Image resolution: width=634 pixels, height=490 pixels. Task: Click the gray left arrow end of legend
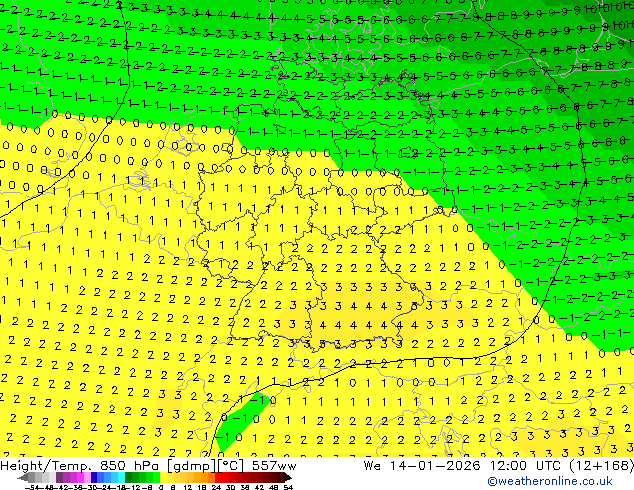pos(23,478)
